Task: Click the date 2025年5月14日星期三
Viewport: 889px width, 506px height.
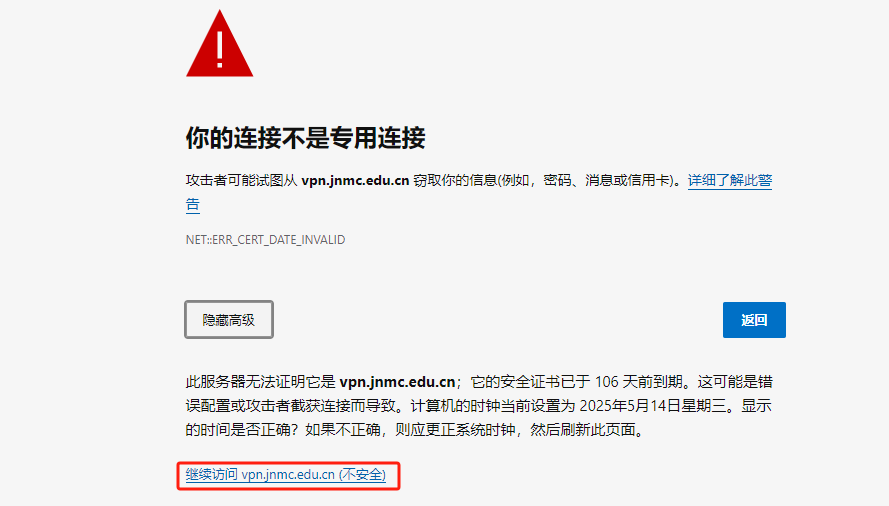Action: (x=653, y=406)
